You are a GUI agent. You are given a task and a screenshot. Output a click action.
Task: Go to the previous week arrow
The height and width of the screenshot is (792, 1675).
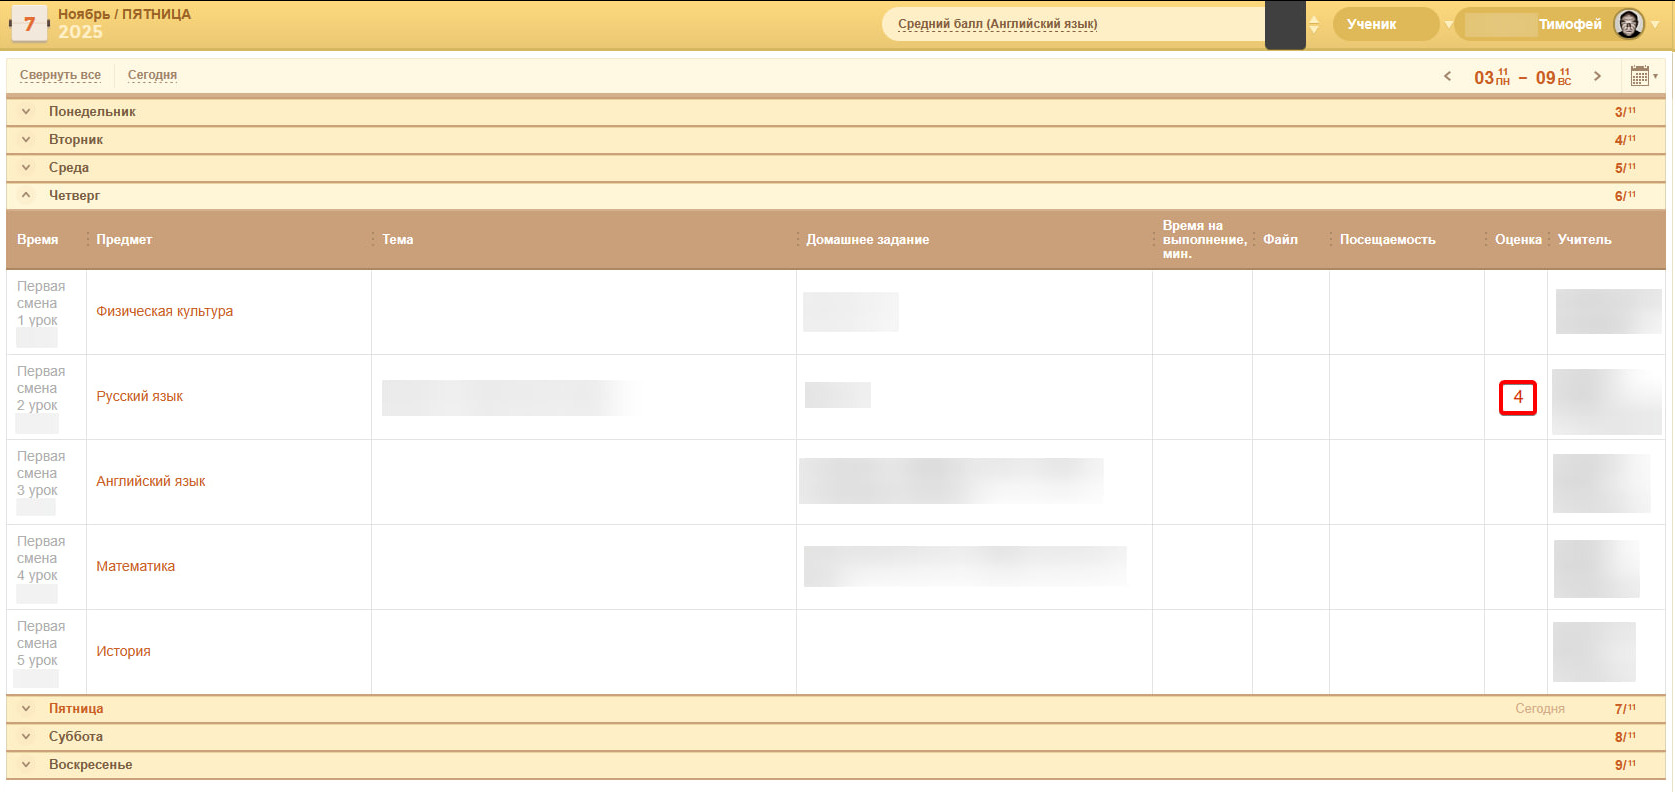click(1447, 76)
